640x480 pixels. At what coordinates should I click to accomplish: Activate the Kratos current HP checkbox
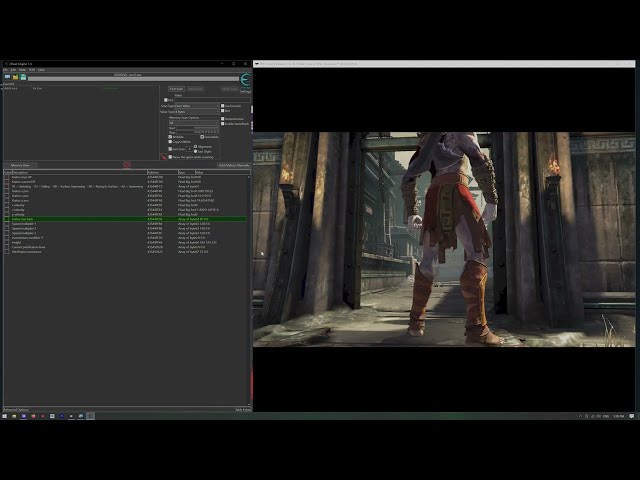tap(7, 182)
